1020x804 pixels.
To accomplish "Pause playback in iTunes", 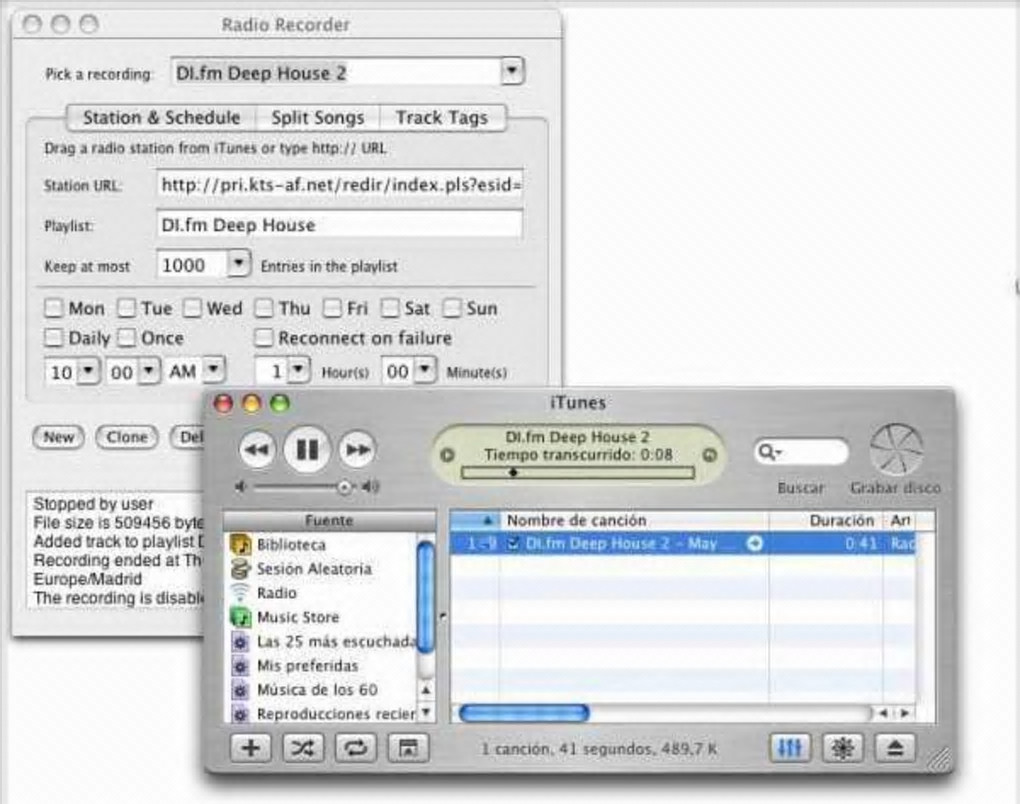I will coord(307,449).
